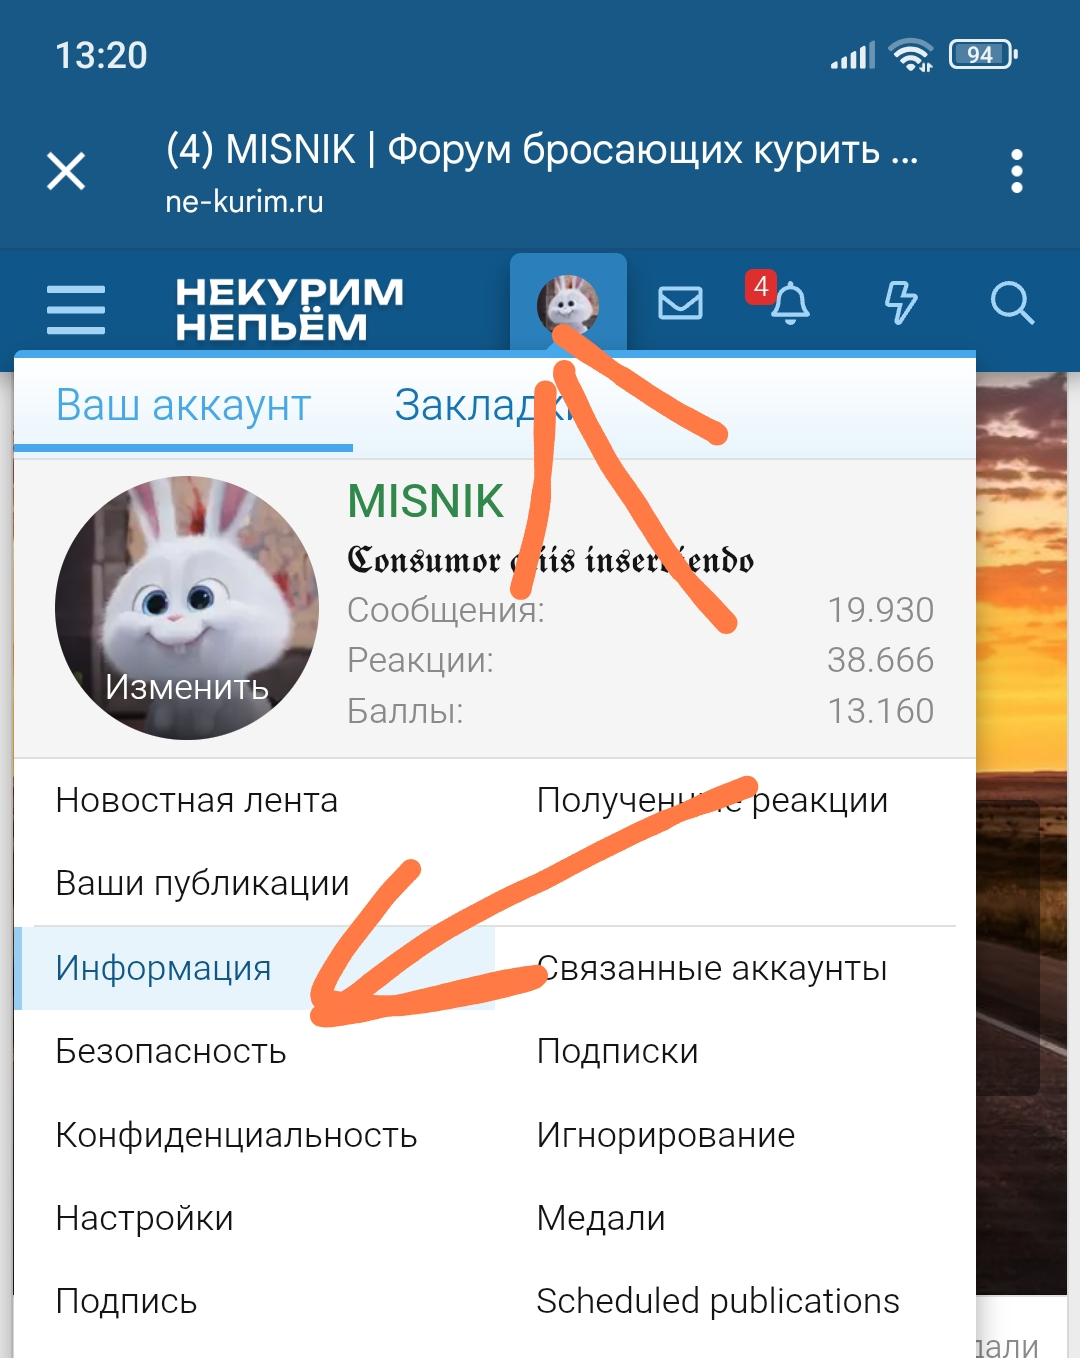1080x1358 pixels.
Task: Open the lightning bolt what's new icon
Action: [x=901, y=302]
